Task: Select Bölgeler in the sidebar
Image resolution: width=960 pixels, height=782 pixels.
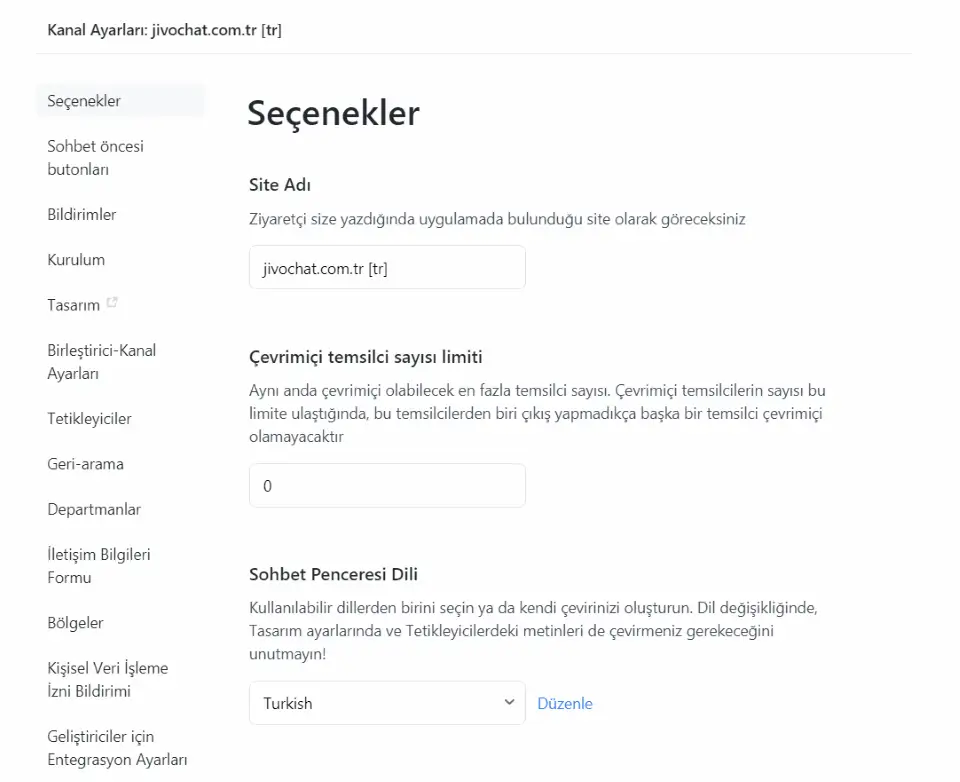Action: 75,623
